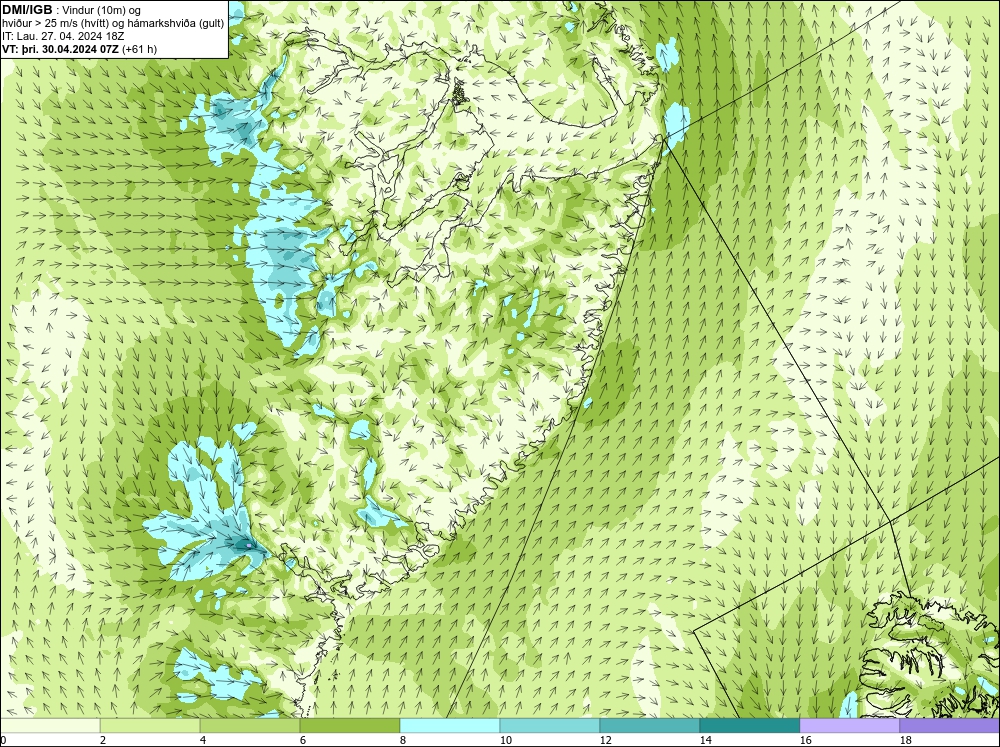
Task: Click the 6–8 m/s dark green legend swatch
Action: tap(350, 725)
